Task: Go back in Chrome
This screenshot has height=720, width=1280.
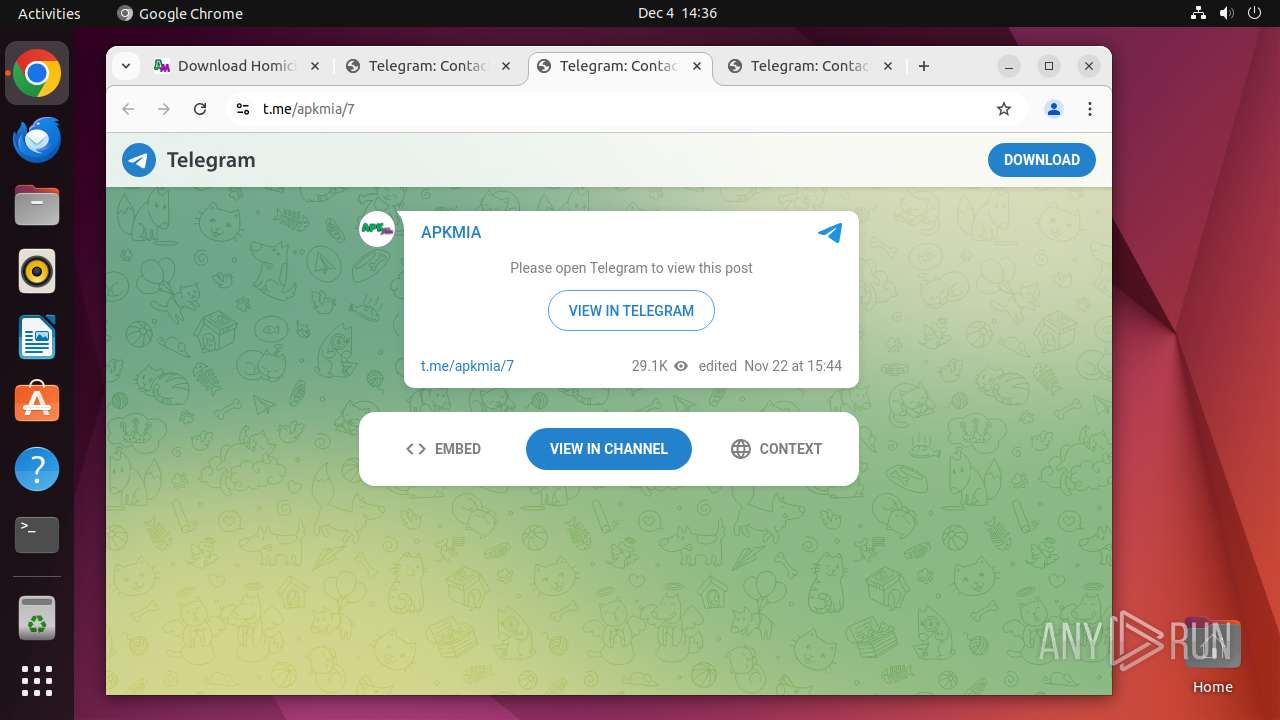Action: [128, 109]
